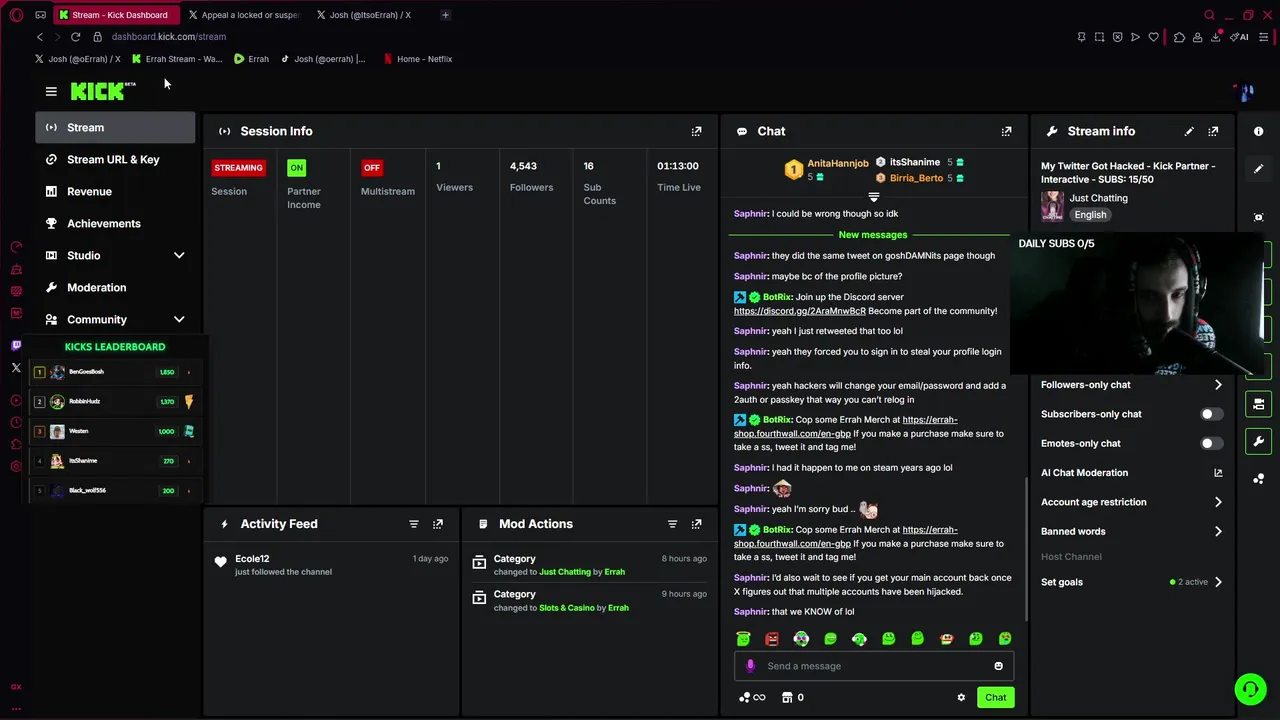Open the hamburger menu beside Kick logo

51,91
